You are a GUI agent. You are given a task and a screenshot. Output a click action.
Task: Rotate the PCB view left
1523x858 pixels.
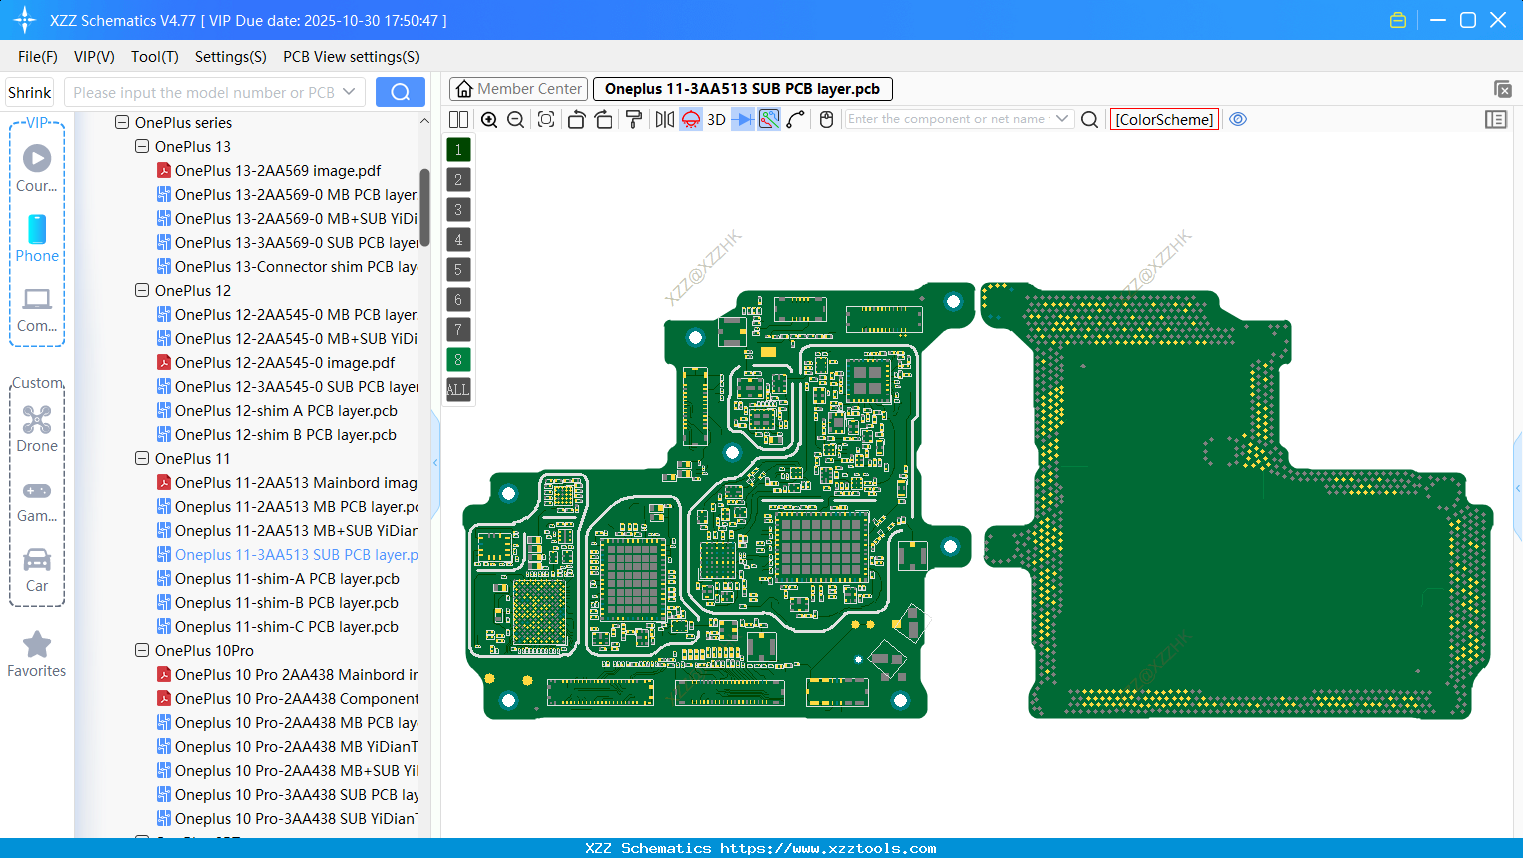click(x=576, y=119)
